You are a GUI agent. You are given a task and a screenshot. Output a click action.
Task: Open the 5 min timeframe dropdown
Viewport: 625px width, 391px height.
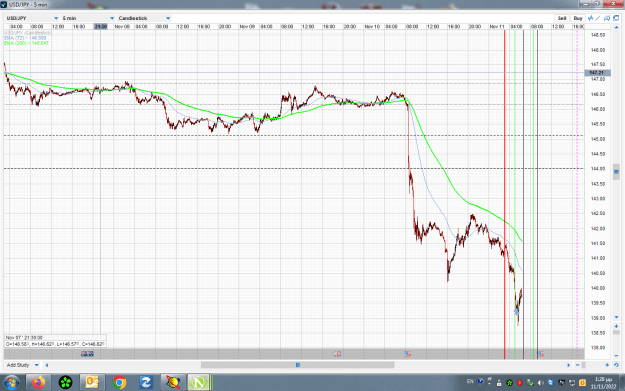tap(88, 18)
